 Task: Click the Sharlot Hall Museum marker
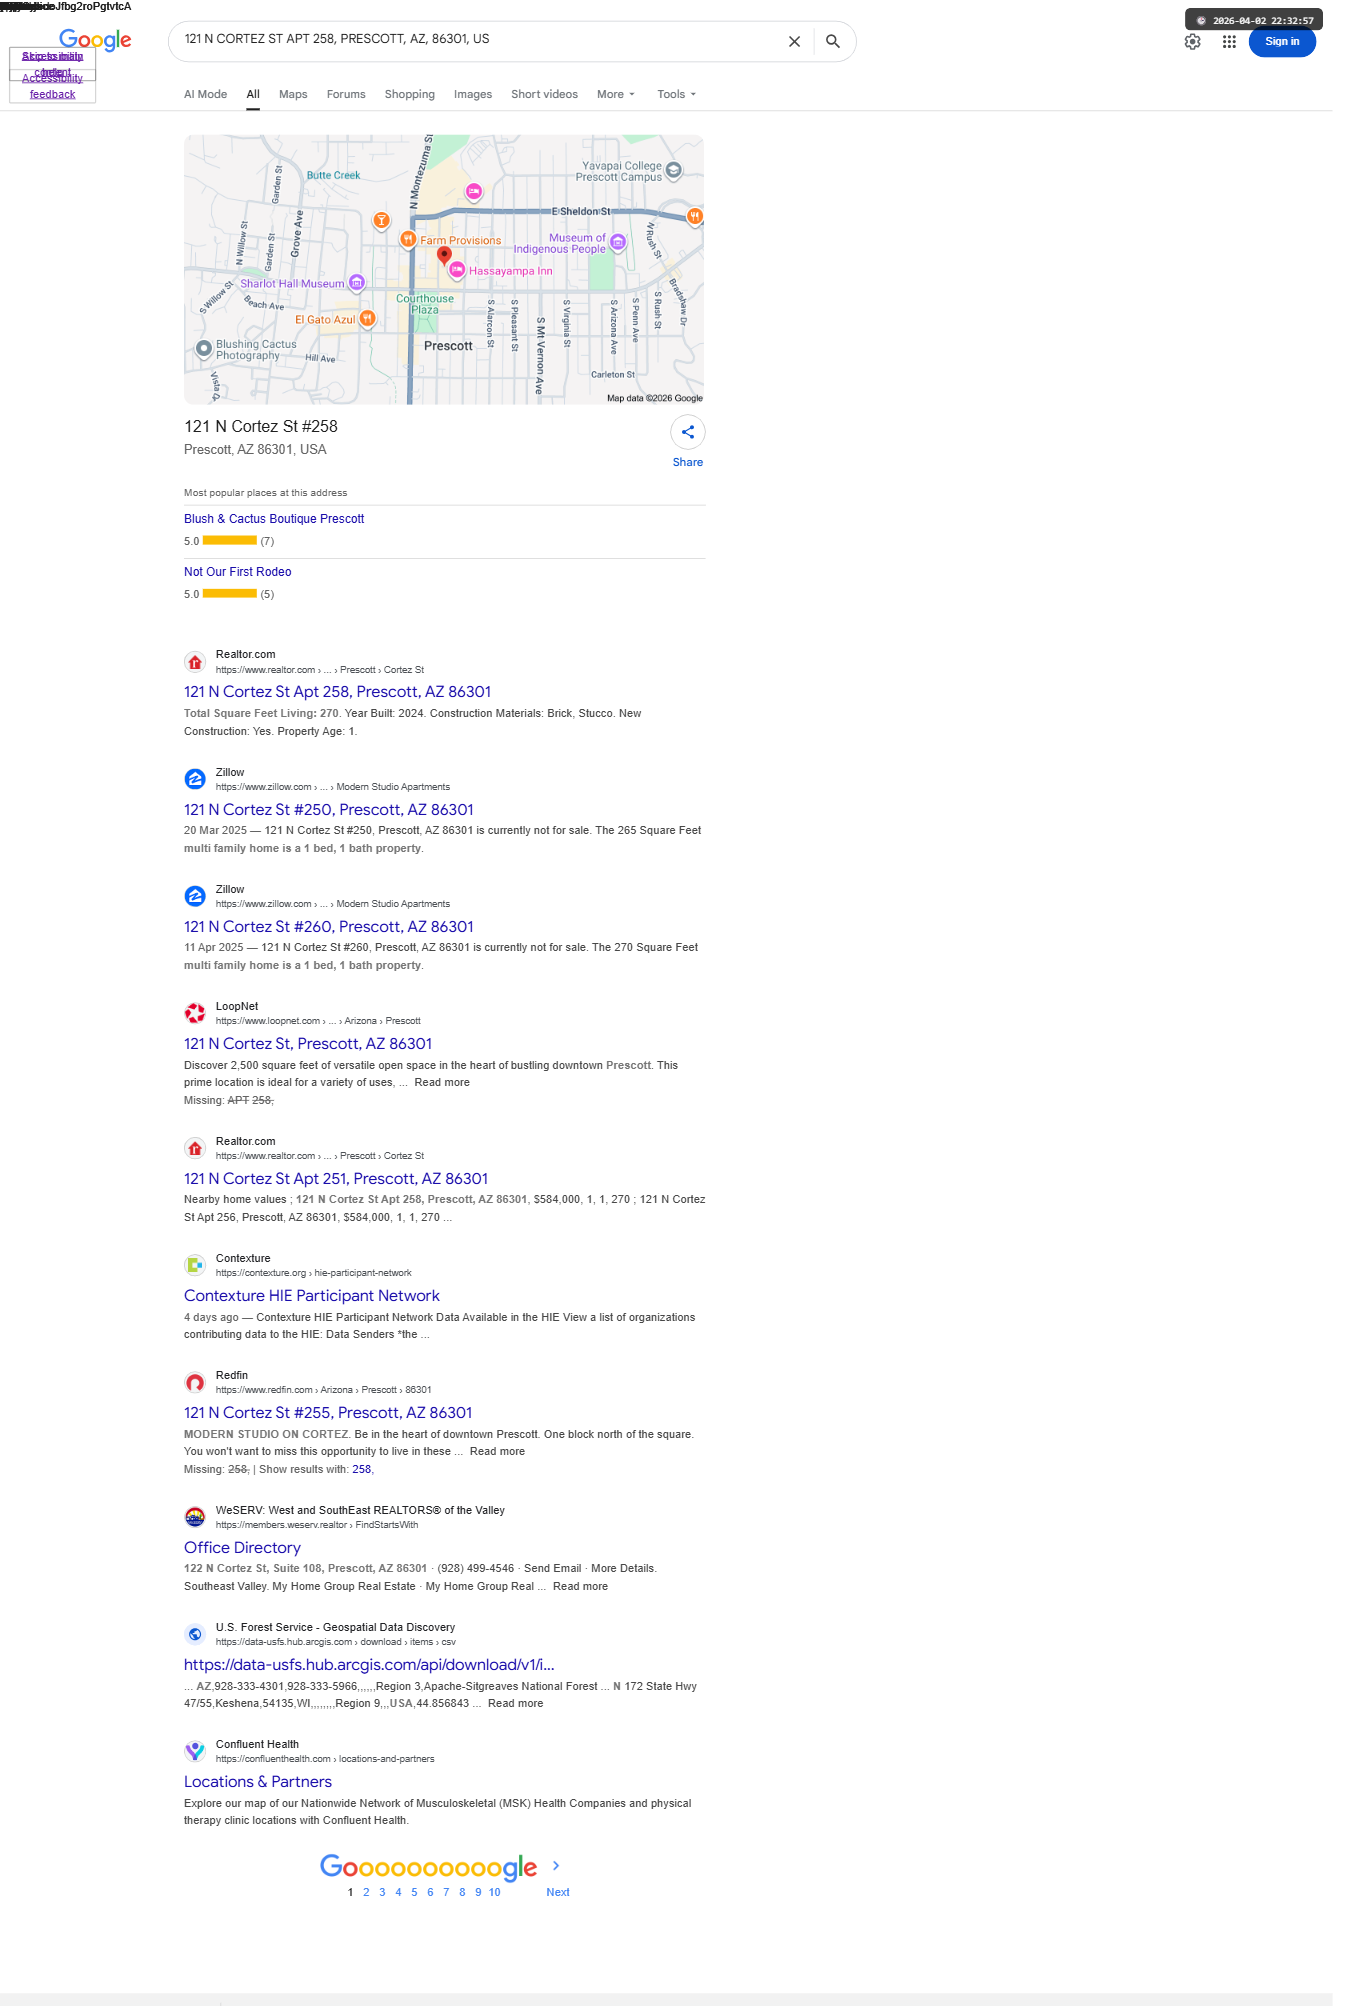(356, 283)
